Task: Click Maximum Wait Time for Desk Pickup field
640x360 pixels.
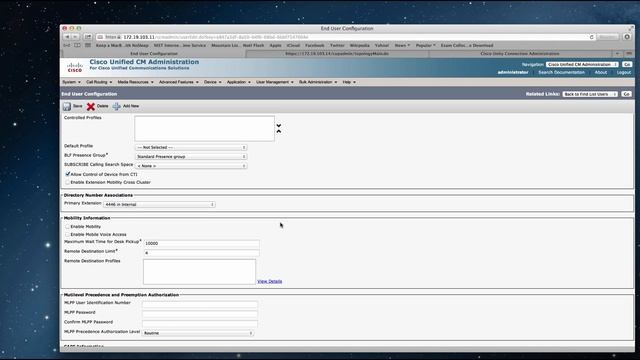Action: (201, 243)
